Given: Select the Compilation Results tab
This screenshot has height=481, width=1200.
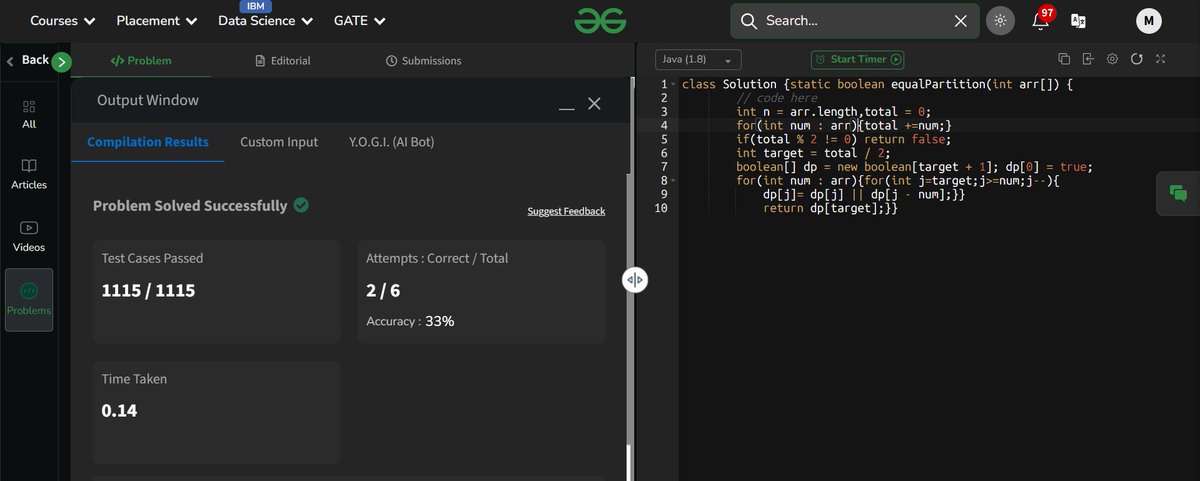Looking at the screenshot, I should [x=148, y=142].
